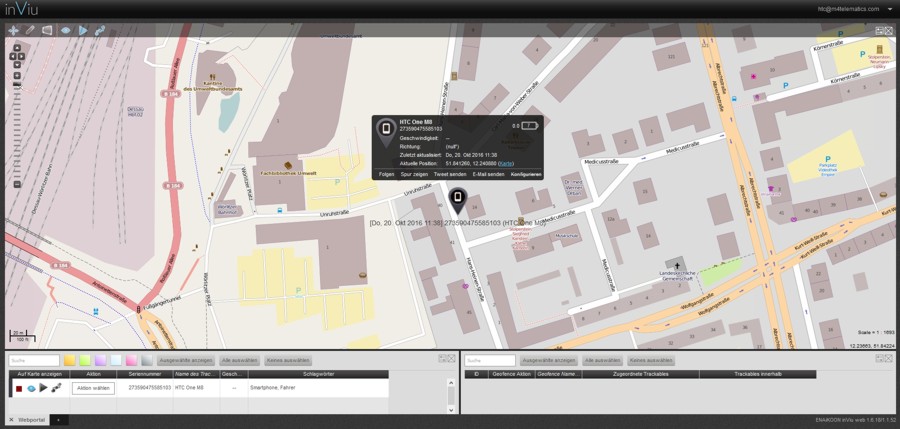Click the map zoom level slider handle
Viewport: 900px width, 429px height.
[x=17, y=85]
